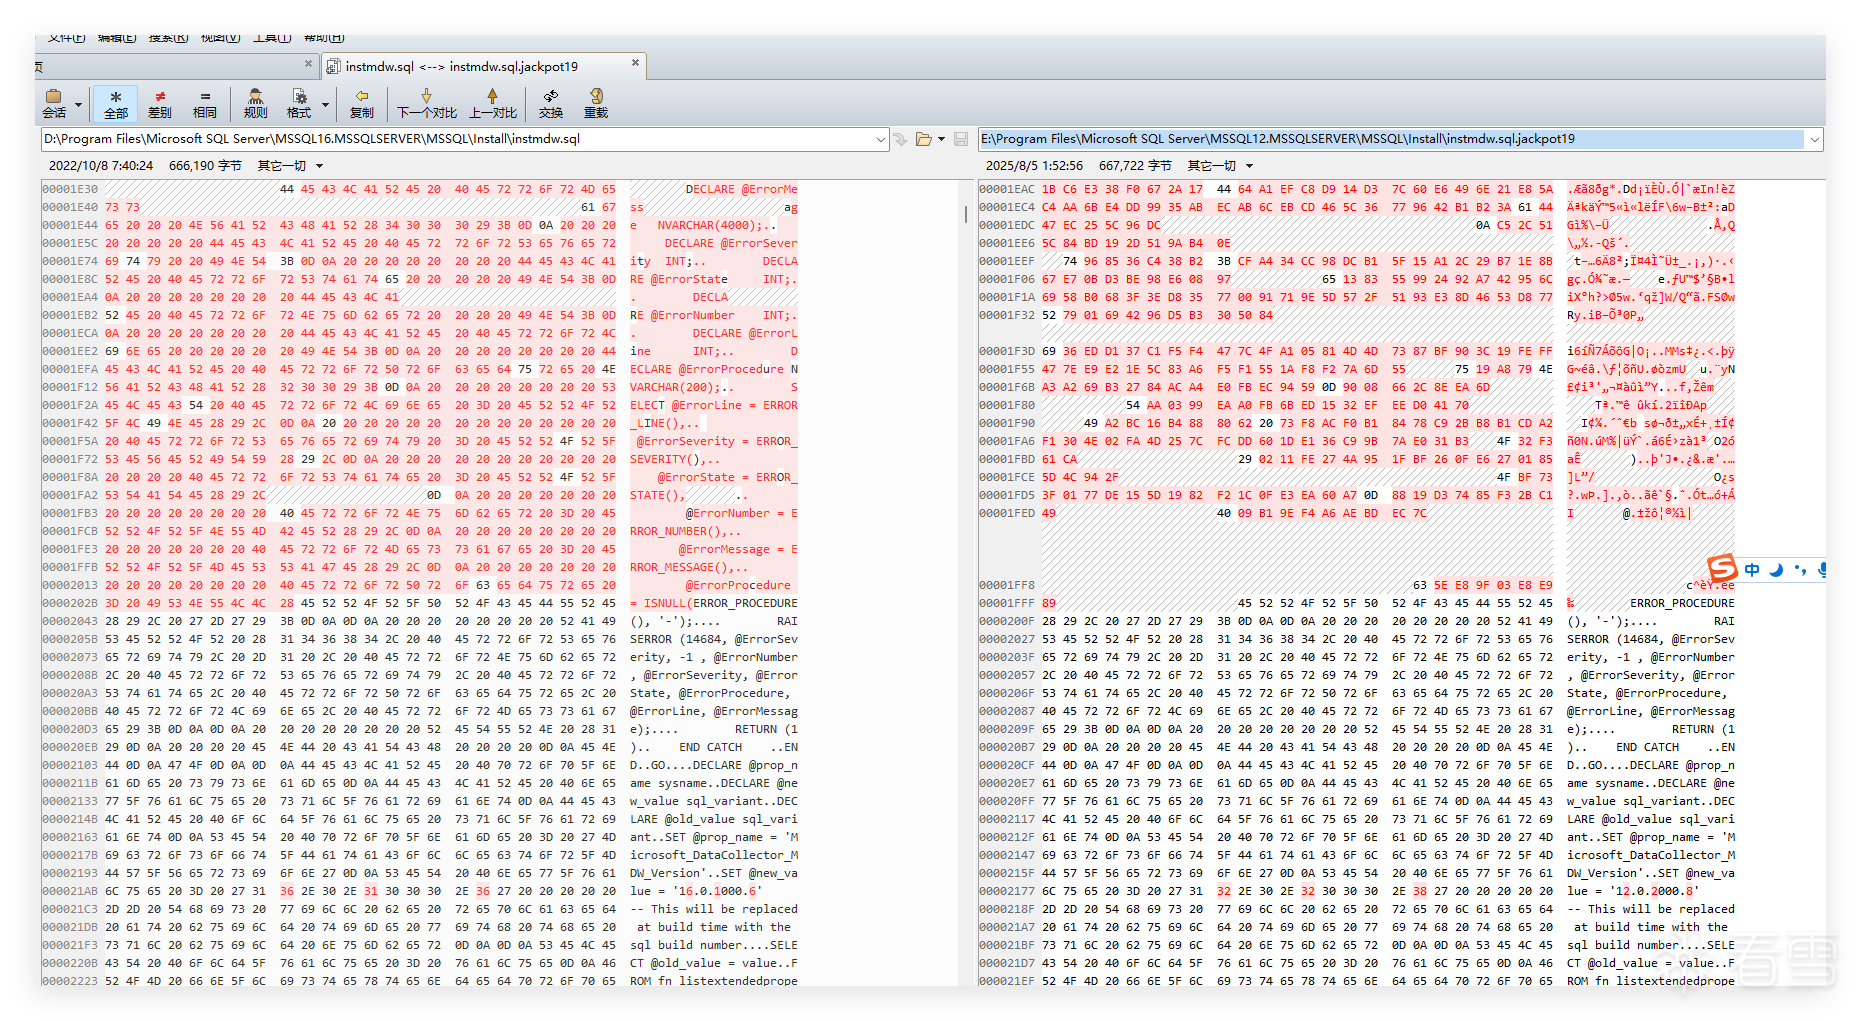Expand the 格式 format dropdown arrow
The width and height of the screenshot is (1861, 1021).
[325, 104]
